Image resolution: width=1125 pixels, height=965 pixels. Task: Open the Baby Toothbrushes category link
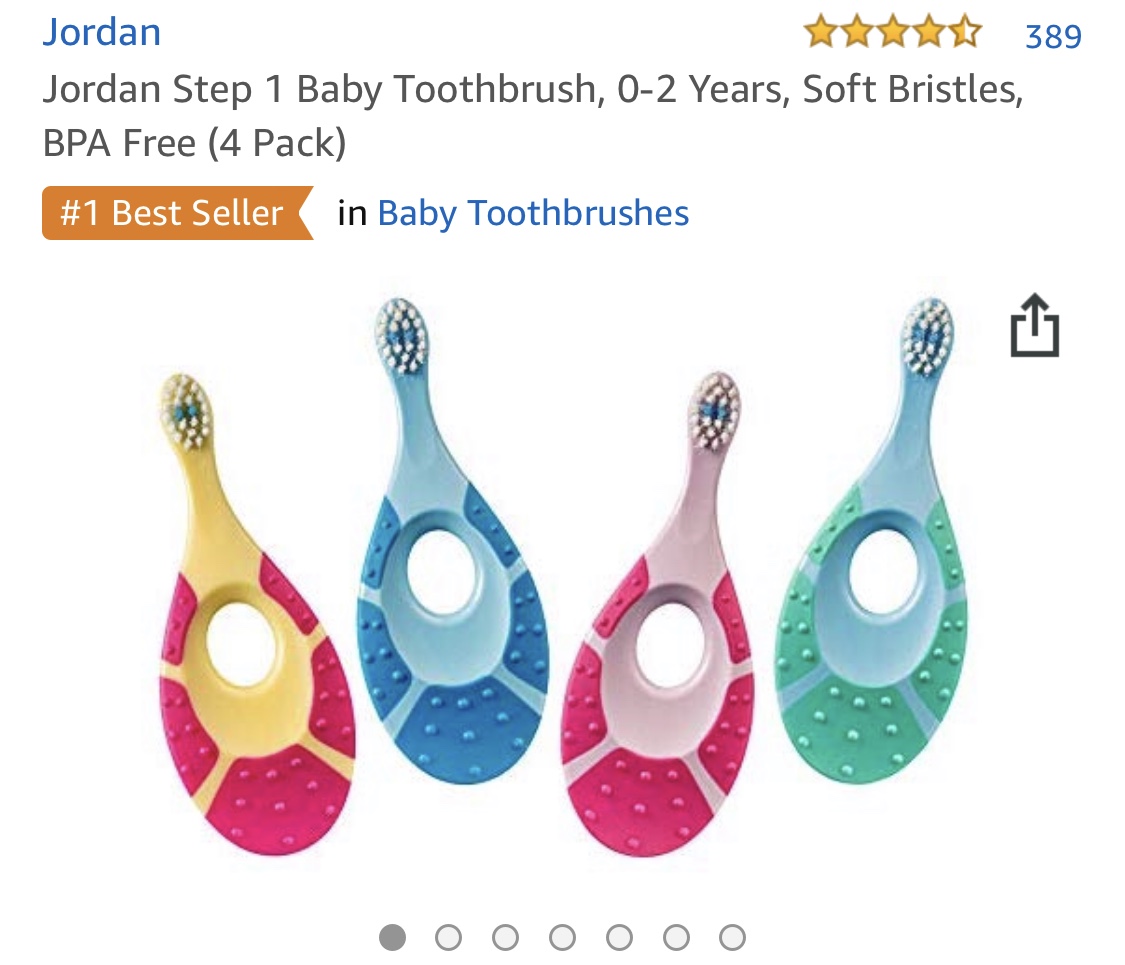pos(533,213)
